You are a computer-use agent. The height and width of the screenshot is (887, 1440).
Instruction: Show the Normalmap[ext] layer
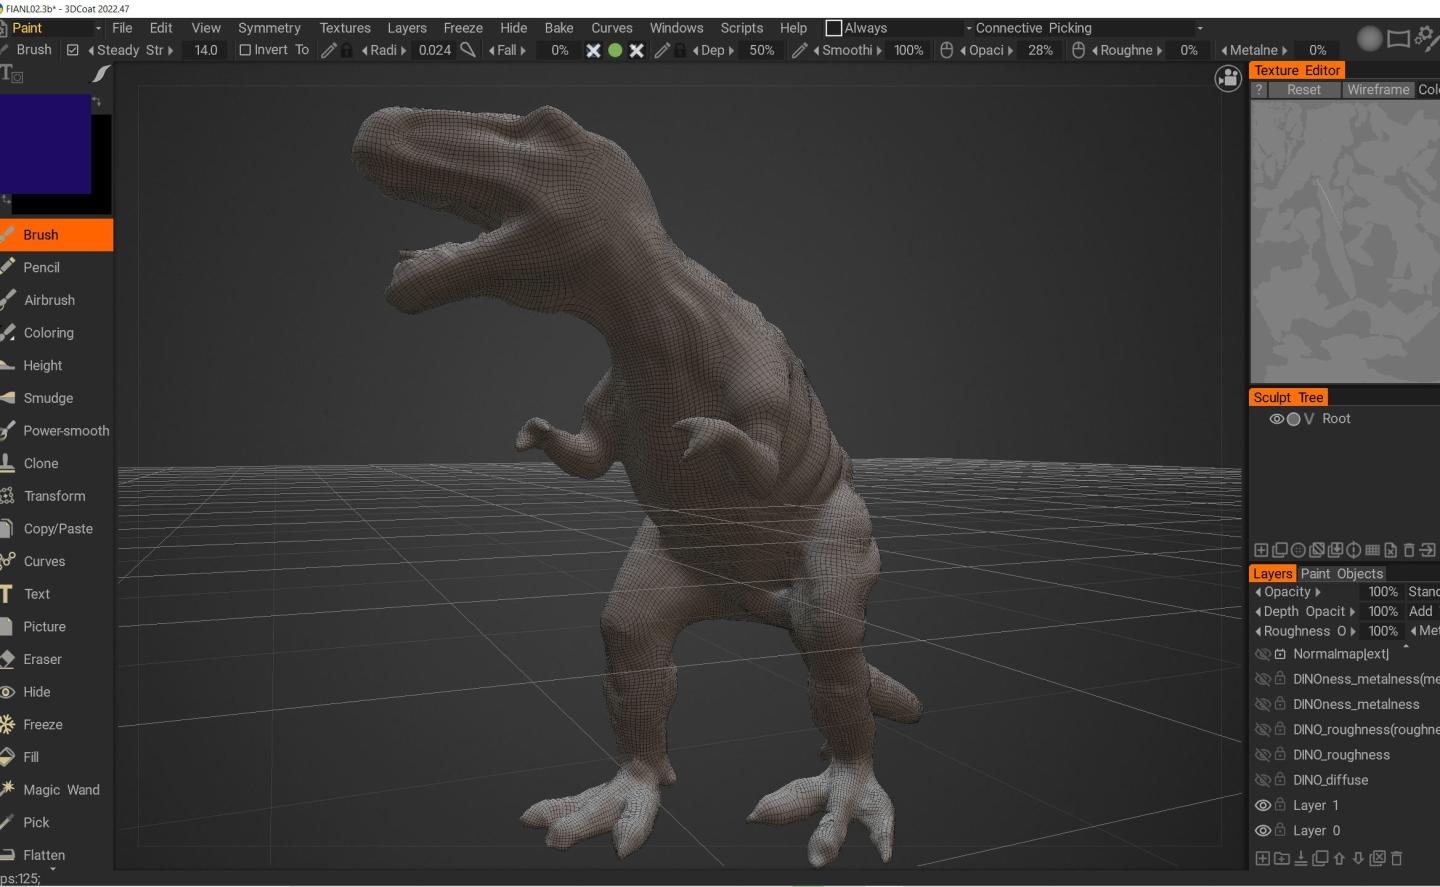coord(1263,654)
